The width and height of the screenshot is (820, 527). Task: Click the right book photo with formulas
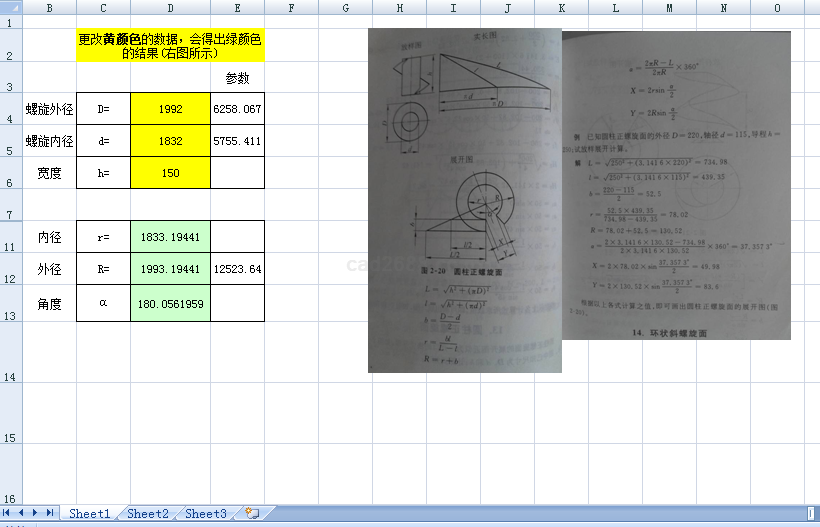(676, 185)
